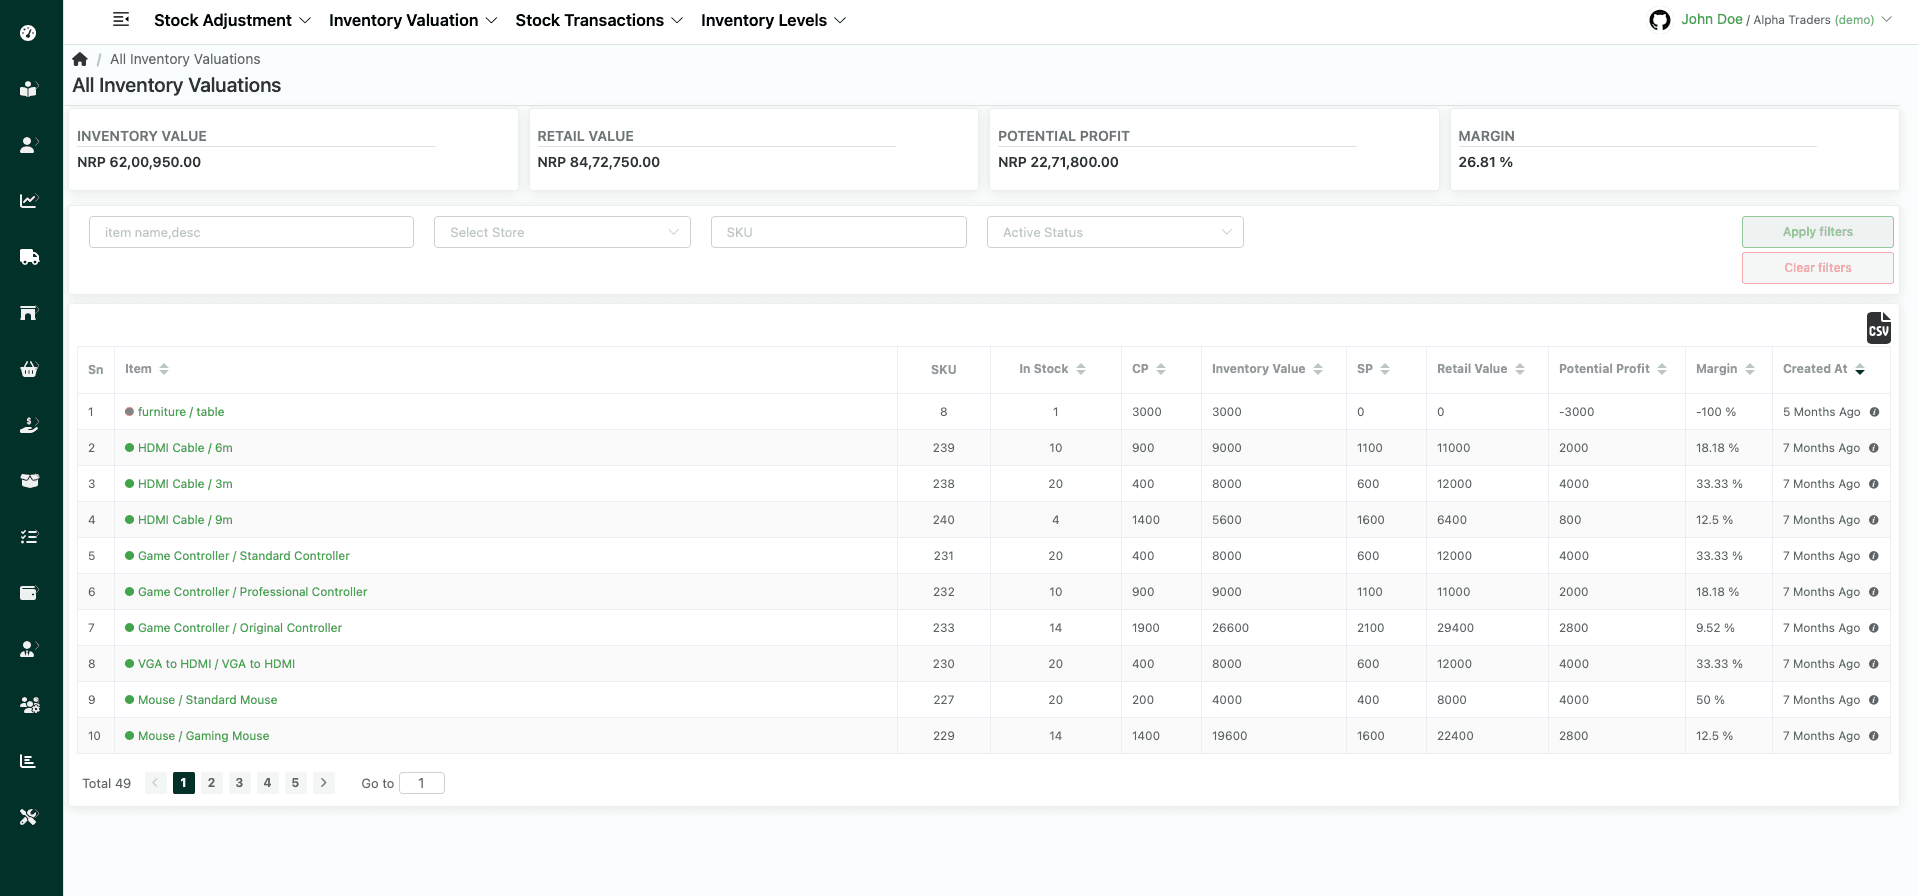Screen dimensions: 1918x896
Task: Open the shopping basket sidebar icon
Action: (29, 369)
